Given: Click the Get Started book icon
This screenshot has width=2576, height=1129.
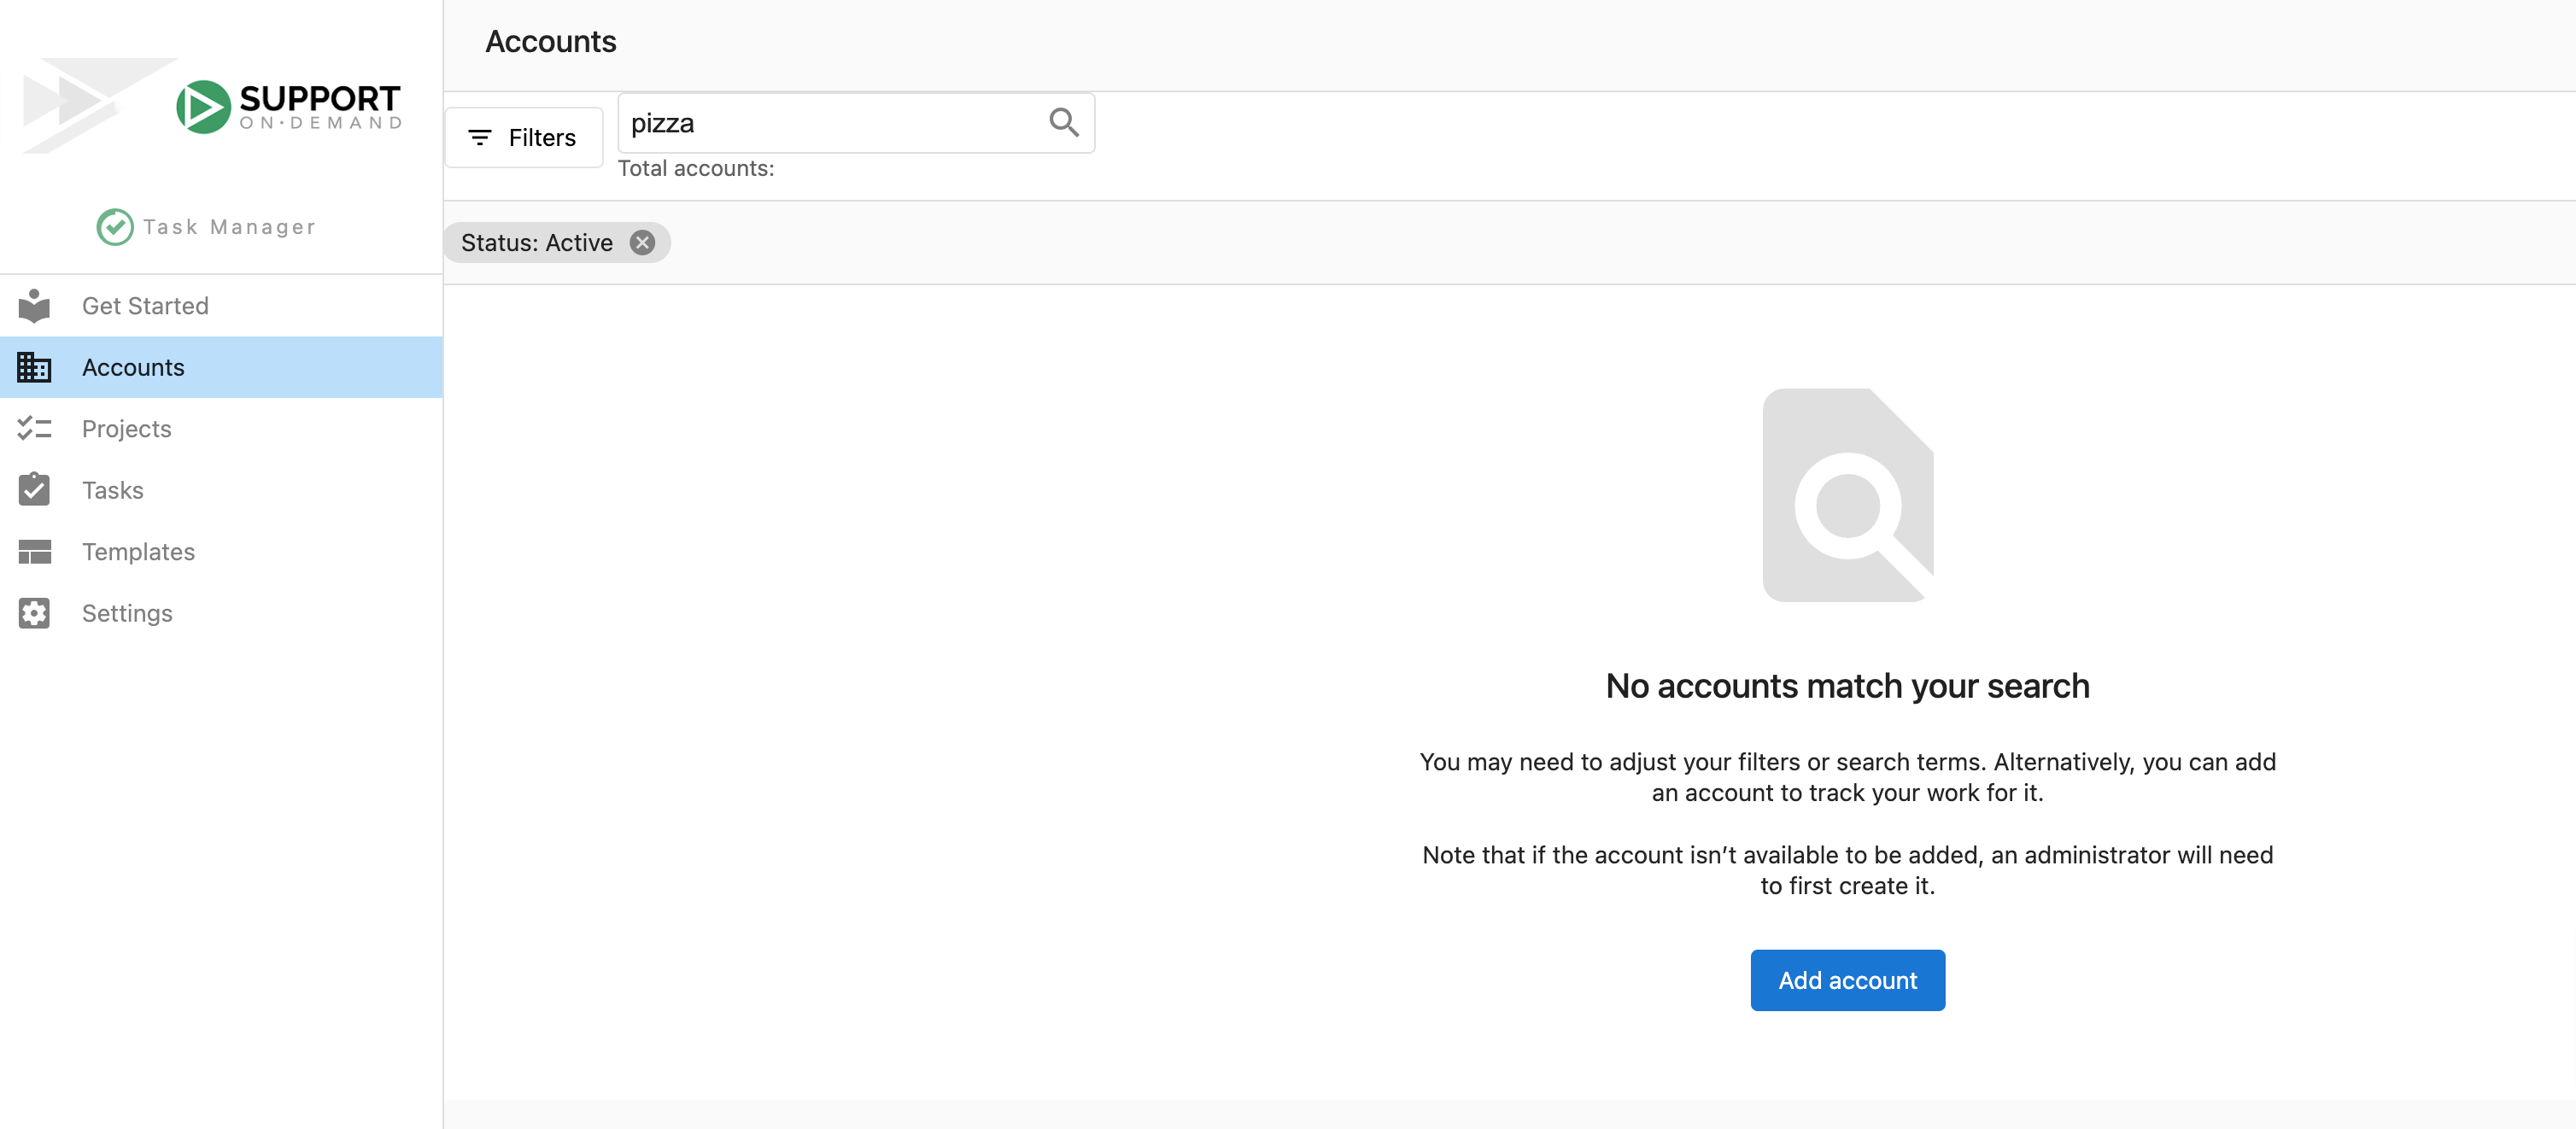Looking at the screenshot, I should [x=34, y=306].
